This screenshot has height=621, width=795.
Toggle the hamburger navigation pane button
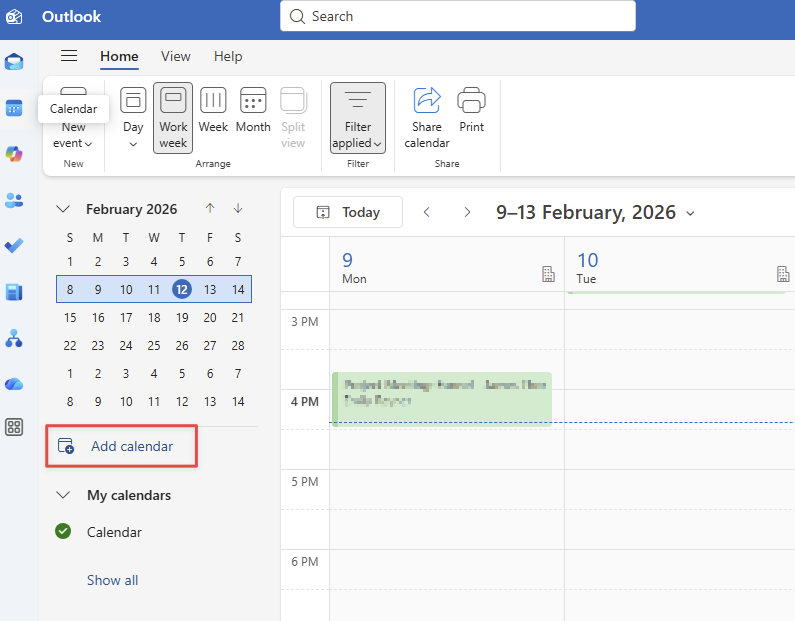pyautogui.click(x=69, y=56)
